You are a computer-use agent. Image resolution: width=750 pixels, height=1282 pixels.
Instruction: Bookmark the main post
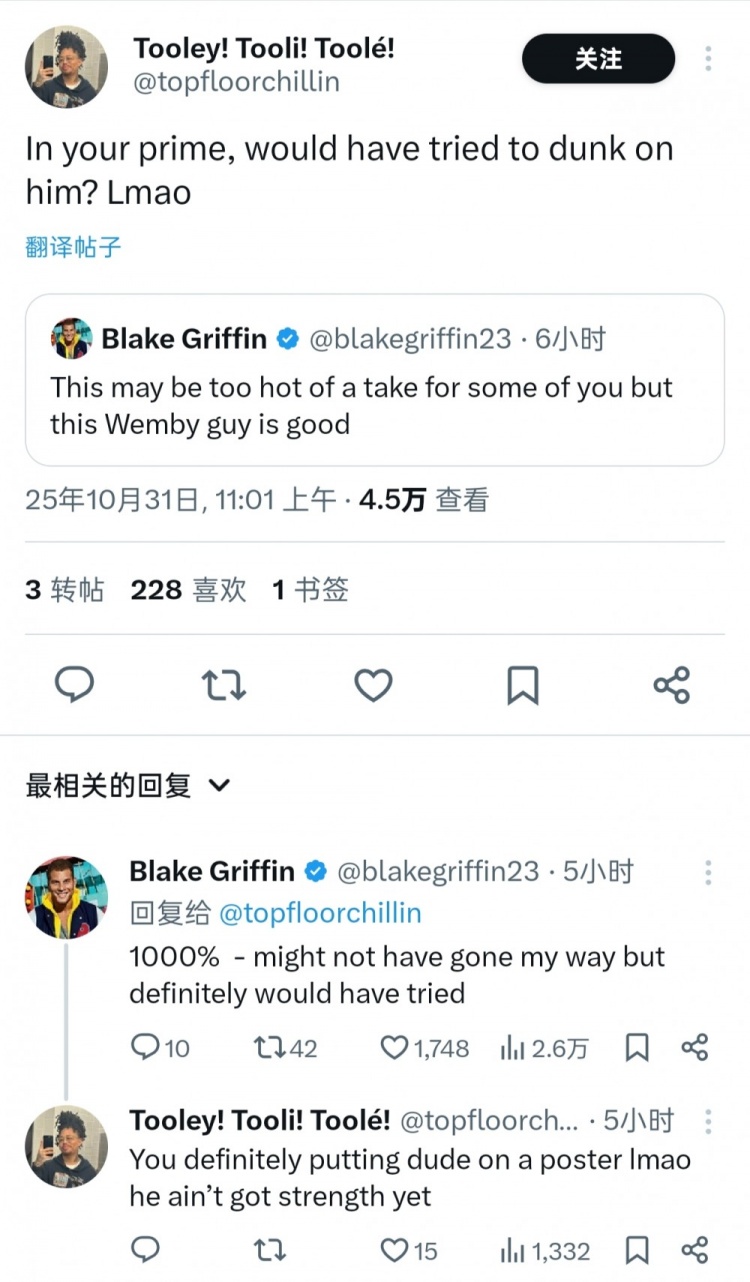click(x=522, y=685)
